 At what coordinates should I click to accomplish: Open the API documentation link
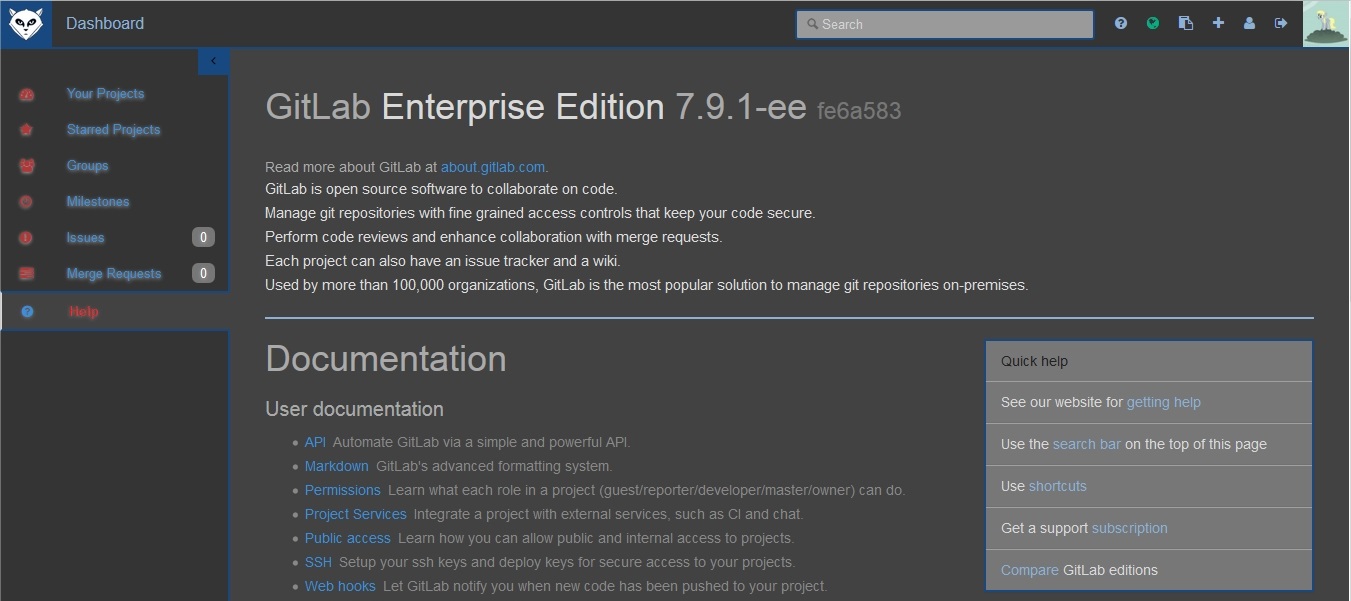315,442
